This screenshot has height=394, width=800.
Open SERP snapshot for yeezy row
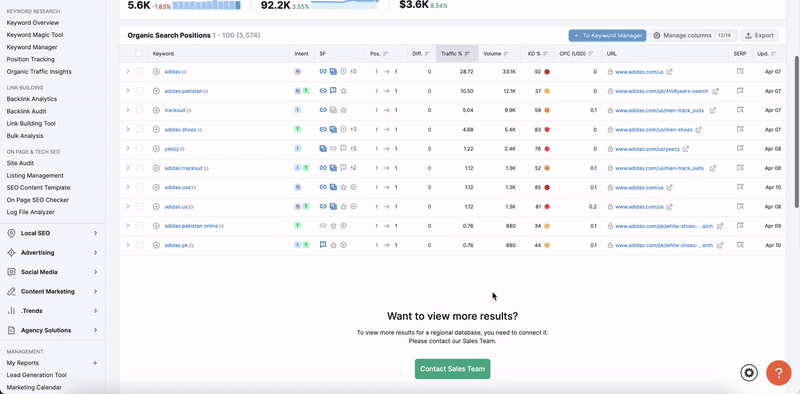[x=740, y=149]
